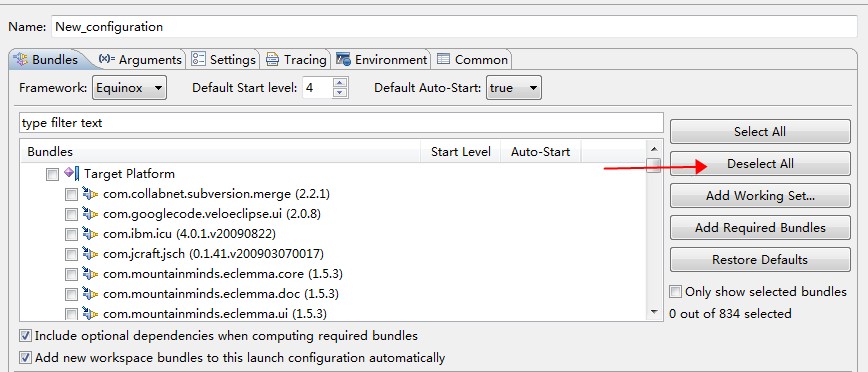The image size is (868, 372).
Task: Click the Name field New_configuration
Action: pyautogui.click(x=454, y=27)
